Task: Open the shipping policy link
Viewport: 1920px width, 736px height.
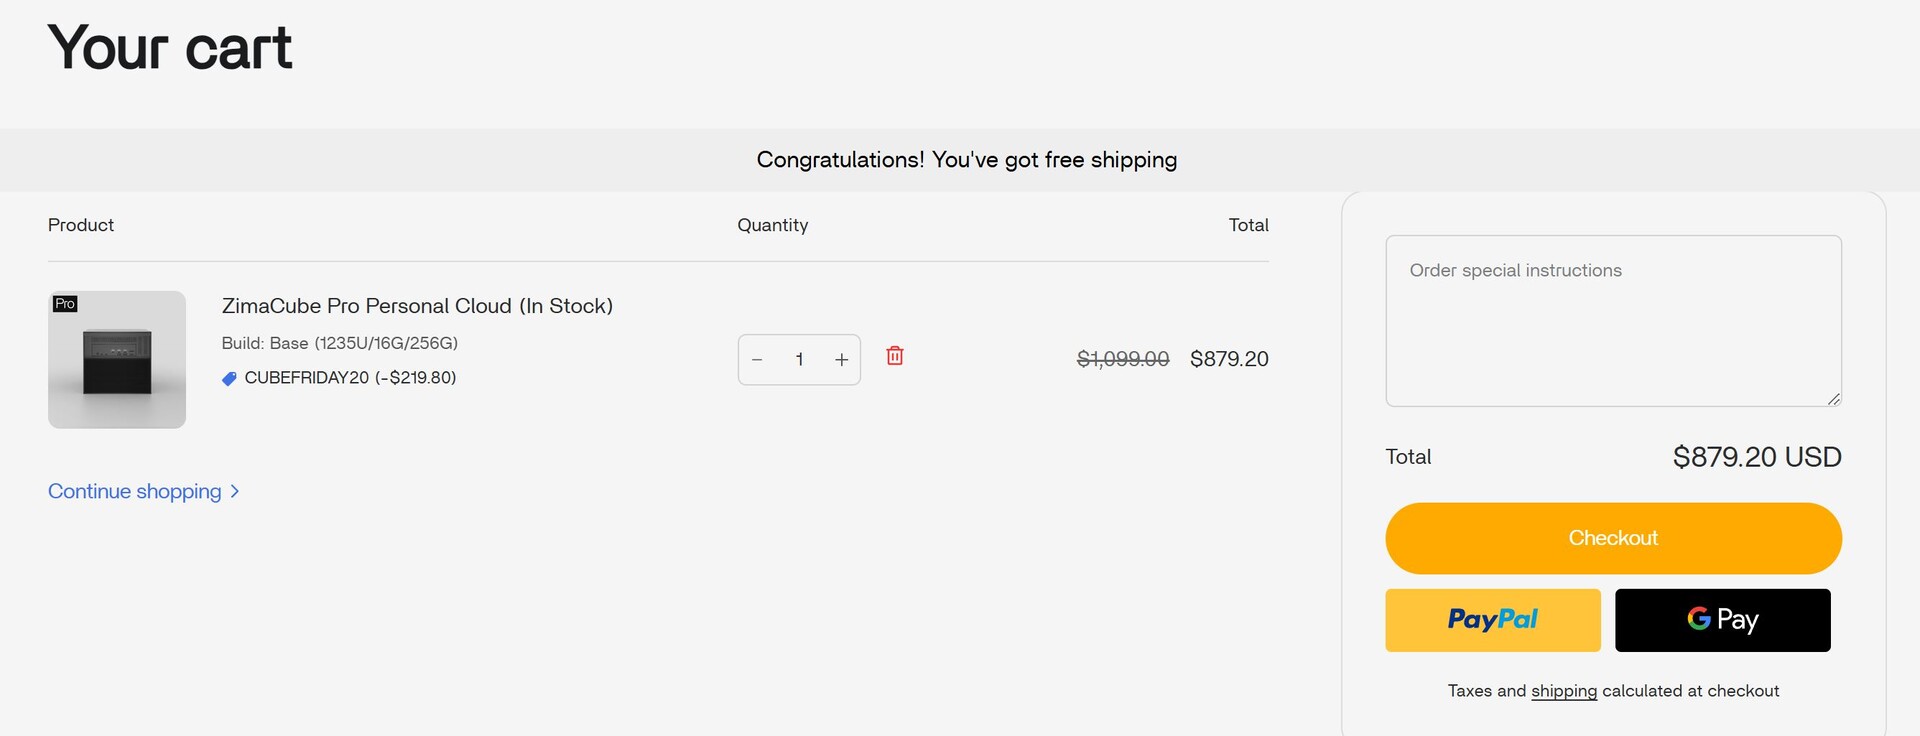Action: [1564, 691]
